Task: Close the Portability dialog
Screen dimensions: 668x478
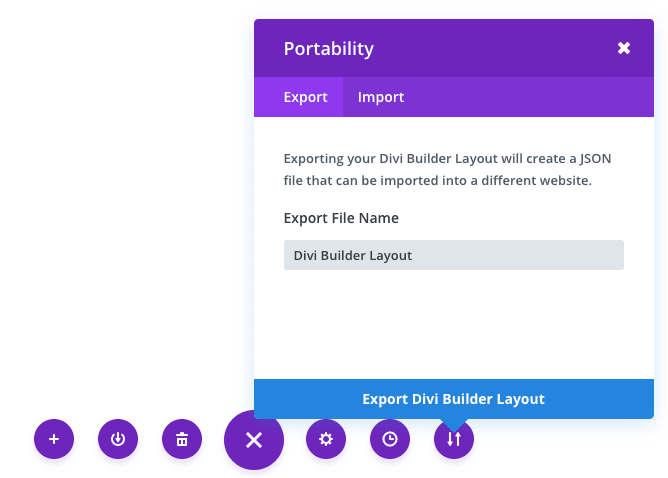Action: pyautogui.click(x=624, y=48)
